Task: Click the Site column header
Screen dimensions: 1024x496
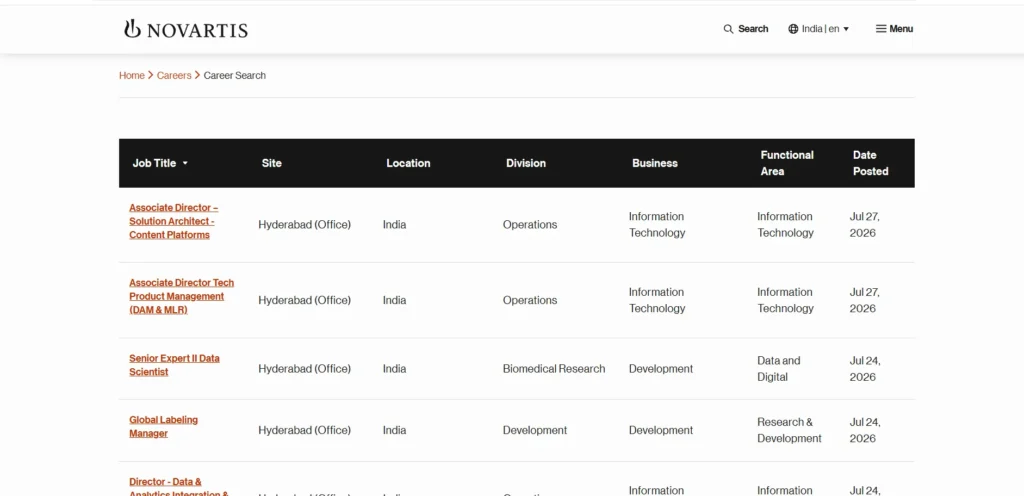Action: coord(272,163)
